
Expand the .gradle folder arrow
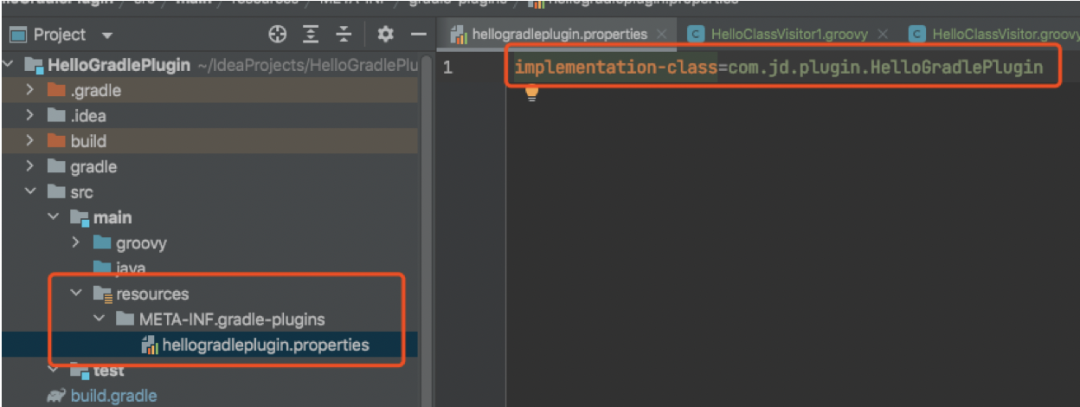pyautogui.click(x=30, y=90)
